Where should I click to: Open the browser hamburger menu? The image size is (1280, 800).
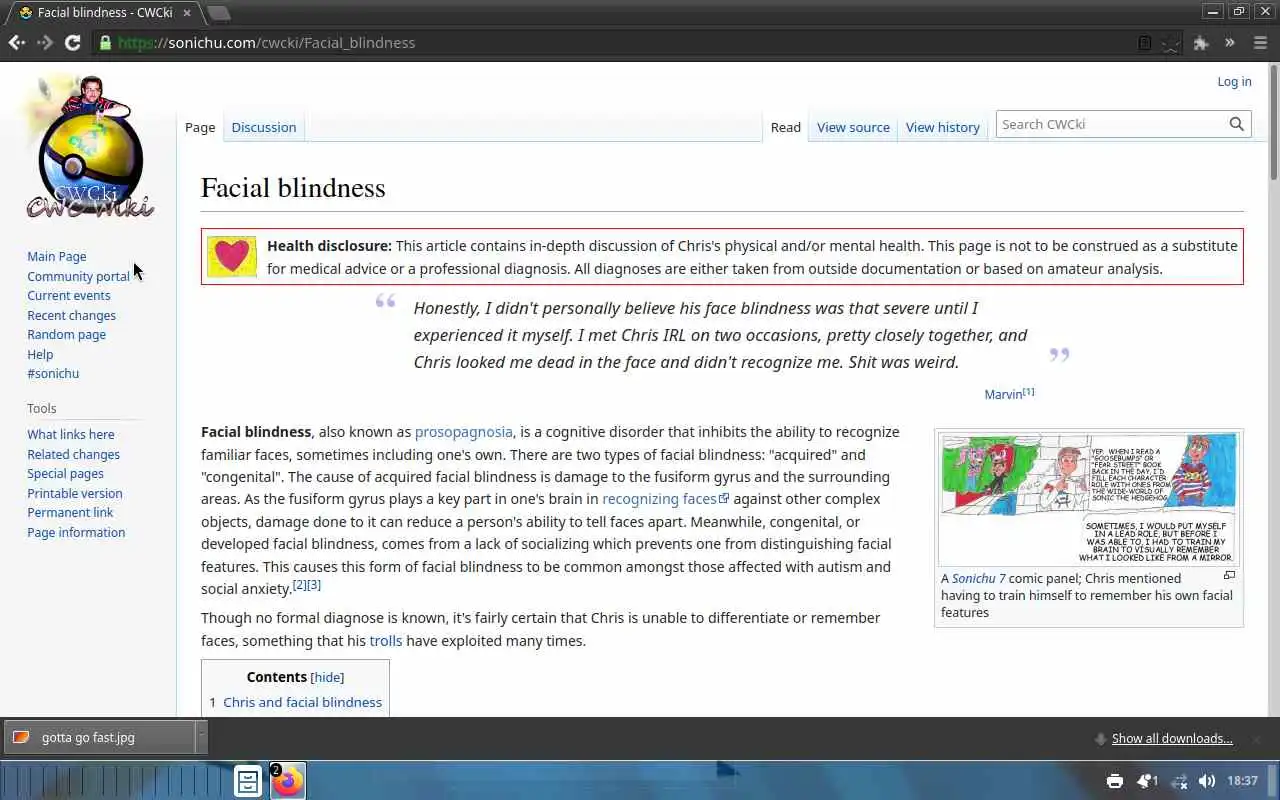pyautogui.click(x=1260, y=42)
